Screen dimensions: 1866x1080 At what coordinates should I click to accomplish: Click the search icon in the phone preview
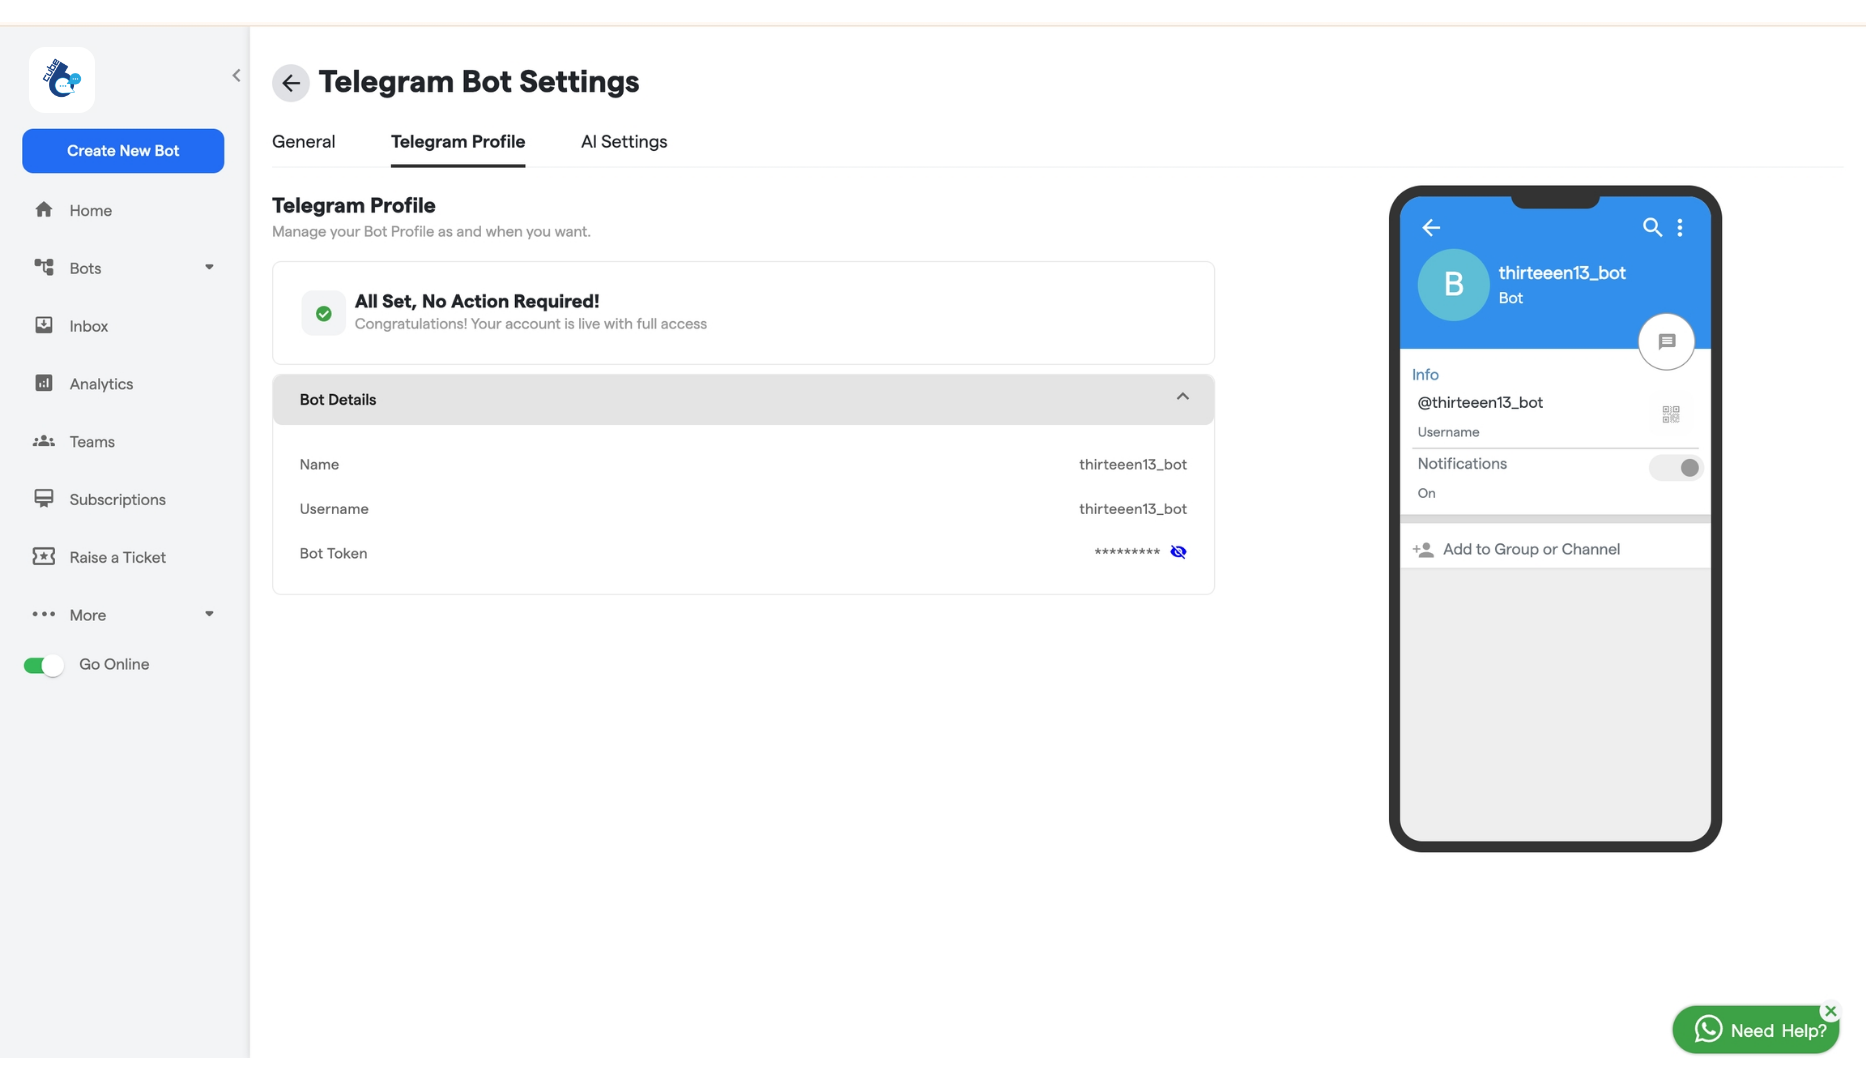click(1652, 227)
